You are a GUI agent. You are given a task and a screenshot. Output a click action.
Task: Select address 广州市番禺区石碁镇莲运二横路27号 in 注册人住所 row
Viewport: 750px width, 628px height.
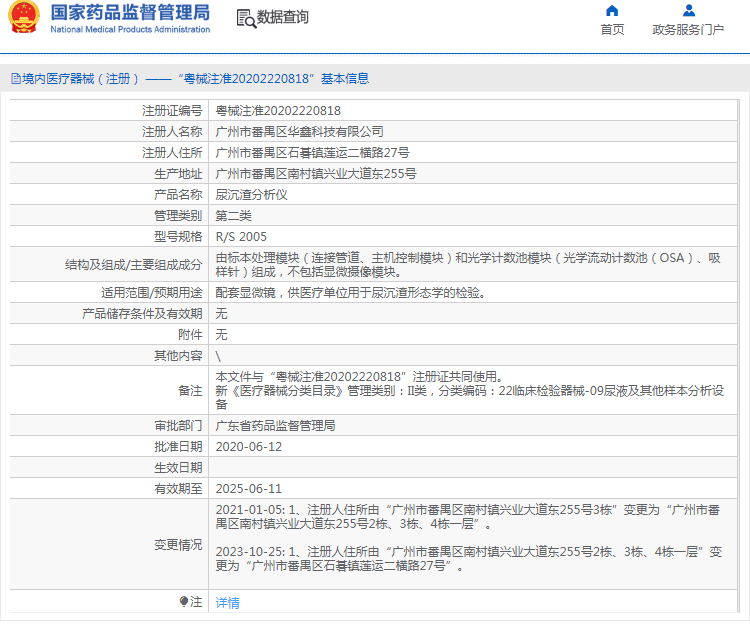(312, 153)
